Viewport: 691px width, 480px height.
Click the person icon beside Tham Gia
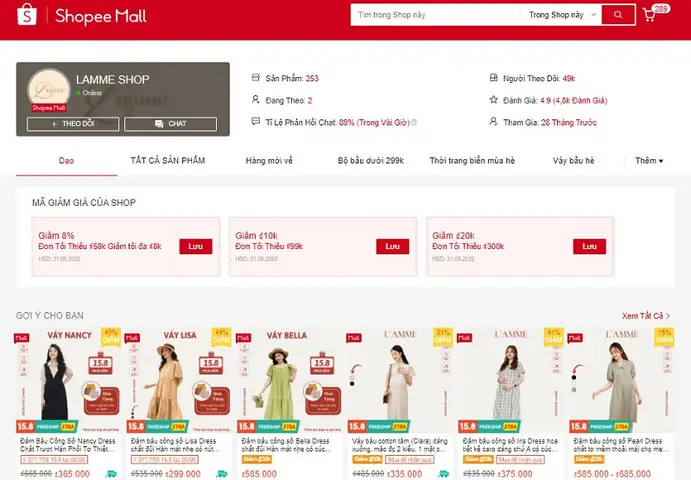point(494,121)
